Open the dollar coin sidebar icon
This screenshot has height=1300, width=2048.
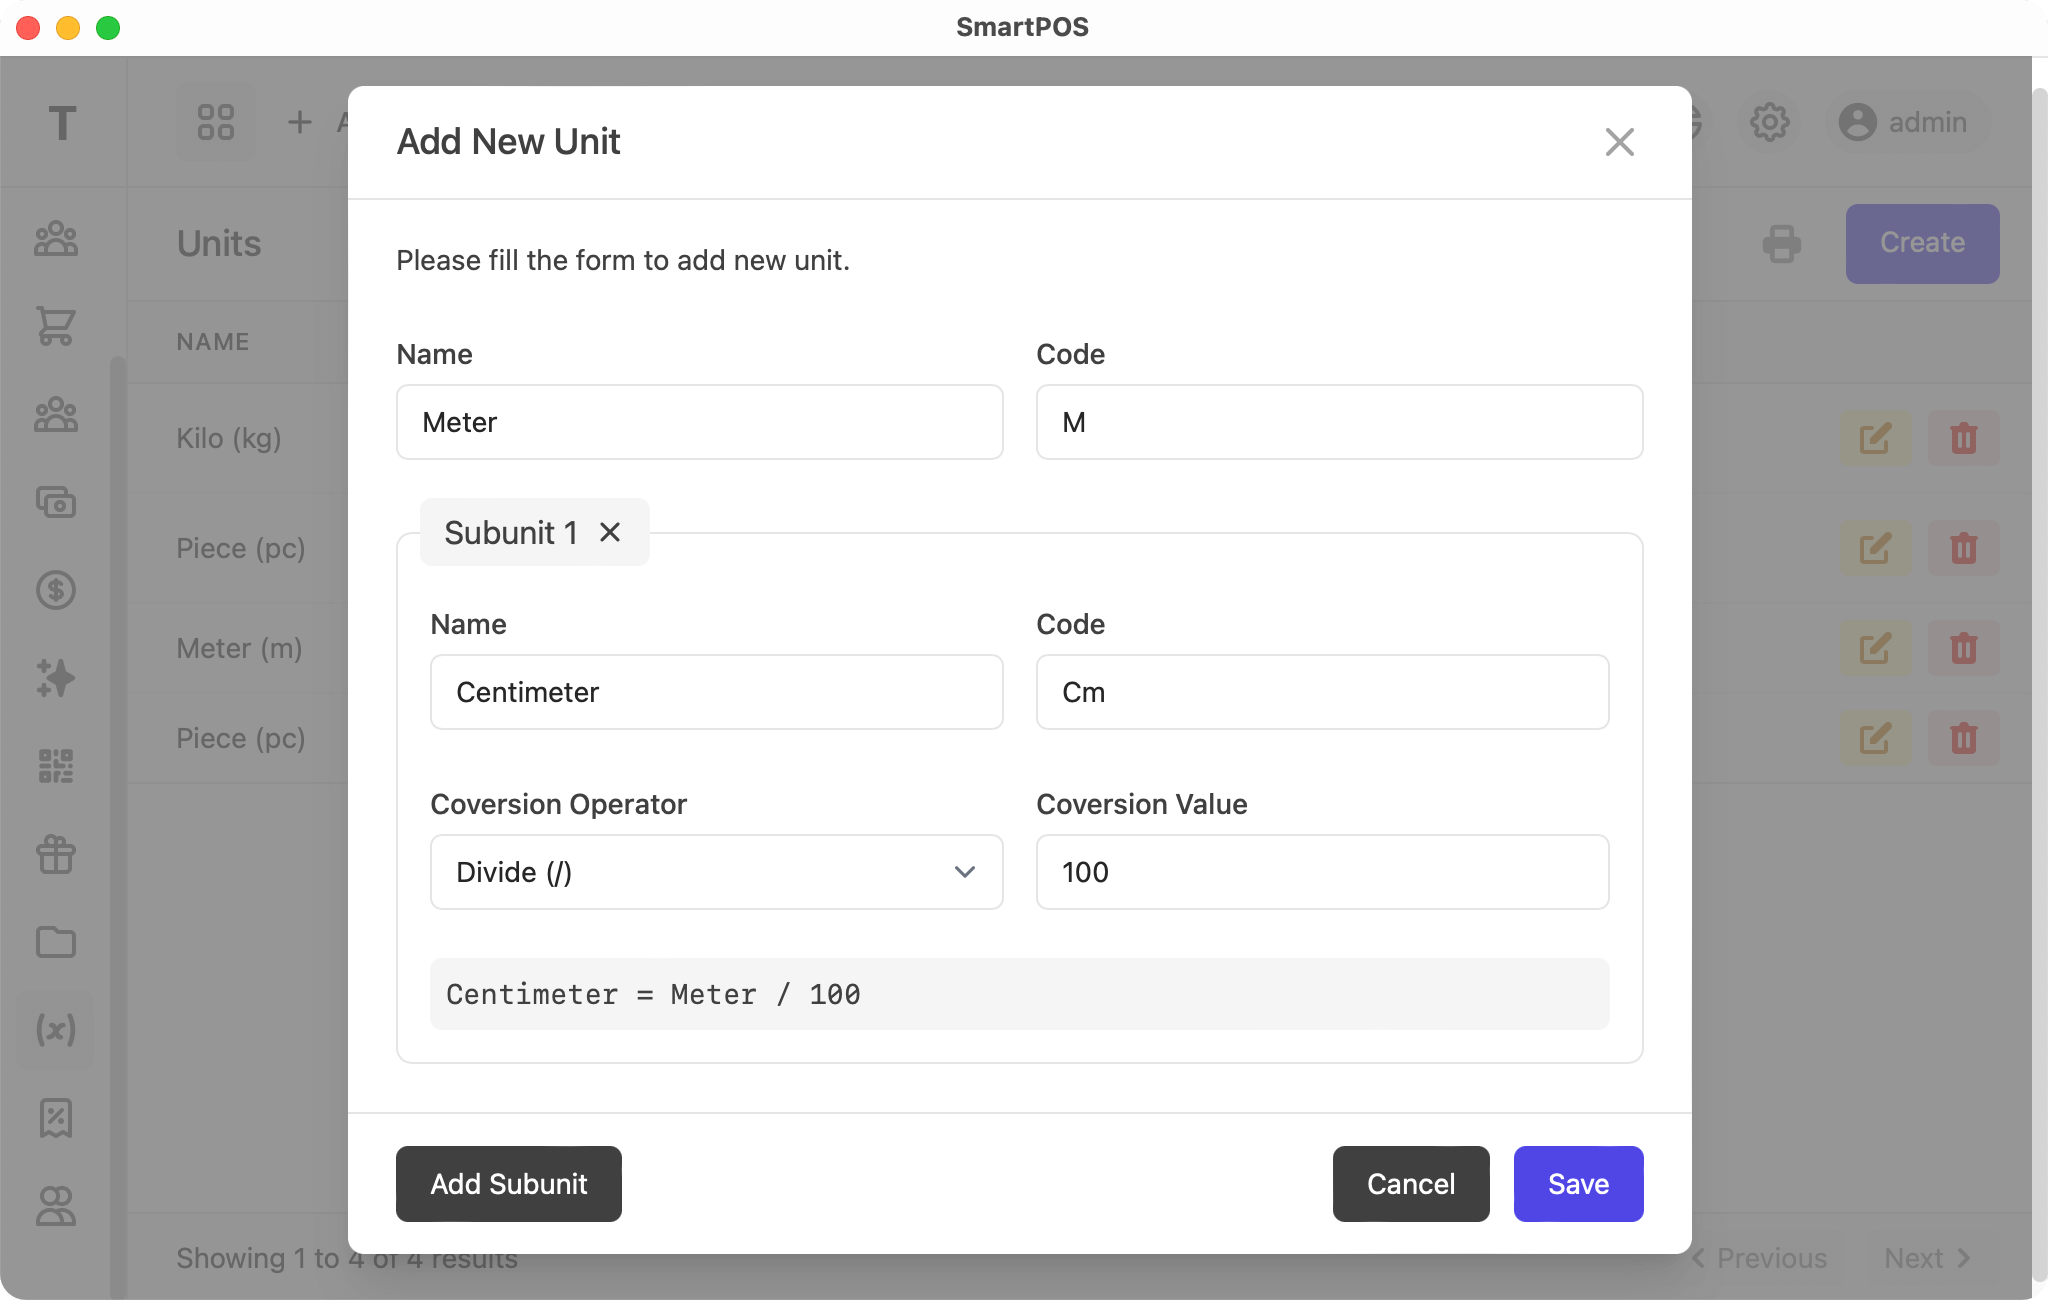[x=56, y=590]
